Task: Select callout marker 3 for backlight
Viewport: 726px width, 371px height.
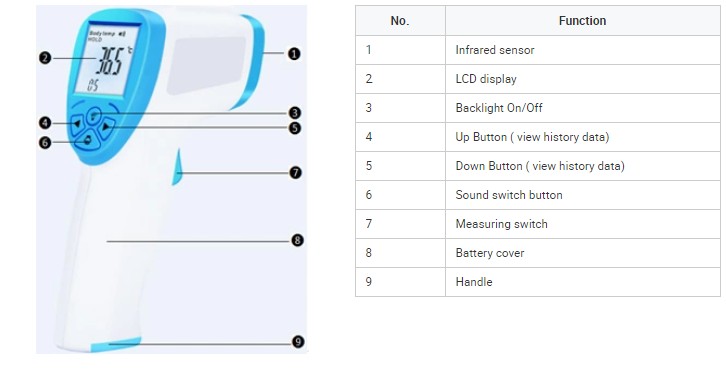Action: pyautogui.click(x=294, y=113)
